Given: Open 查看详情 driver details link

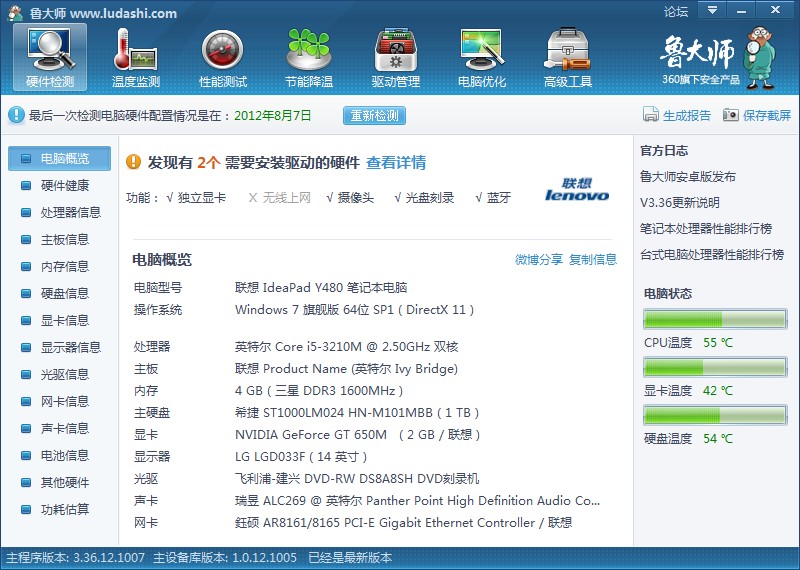Looking at the screenshot, I should [396, 163].
